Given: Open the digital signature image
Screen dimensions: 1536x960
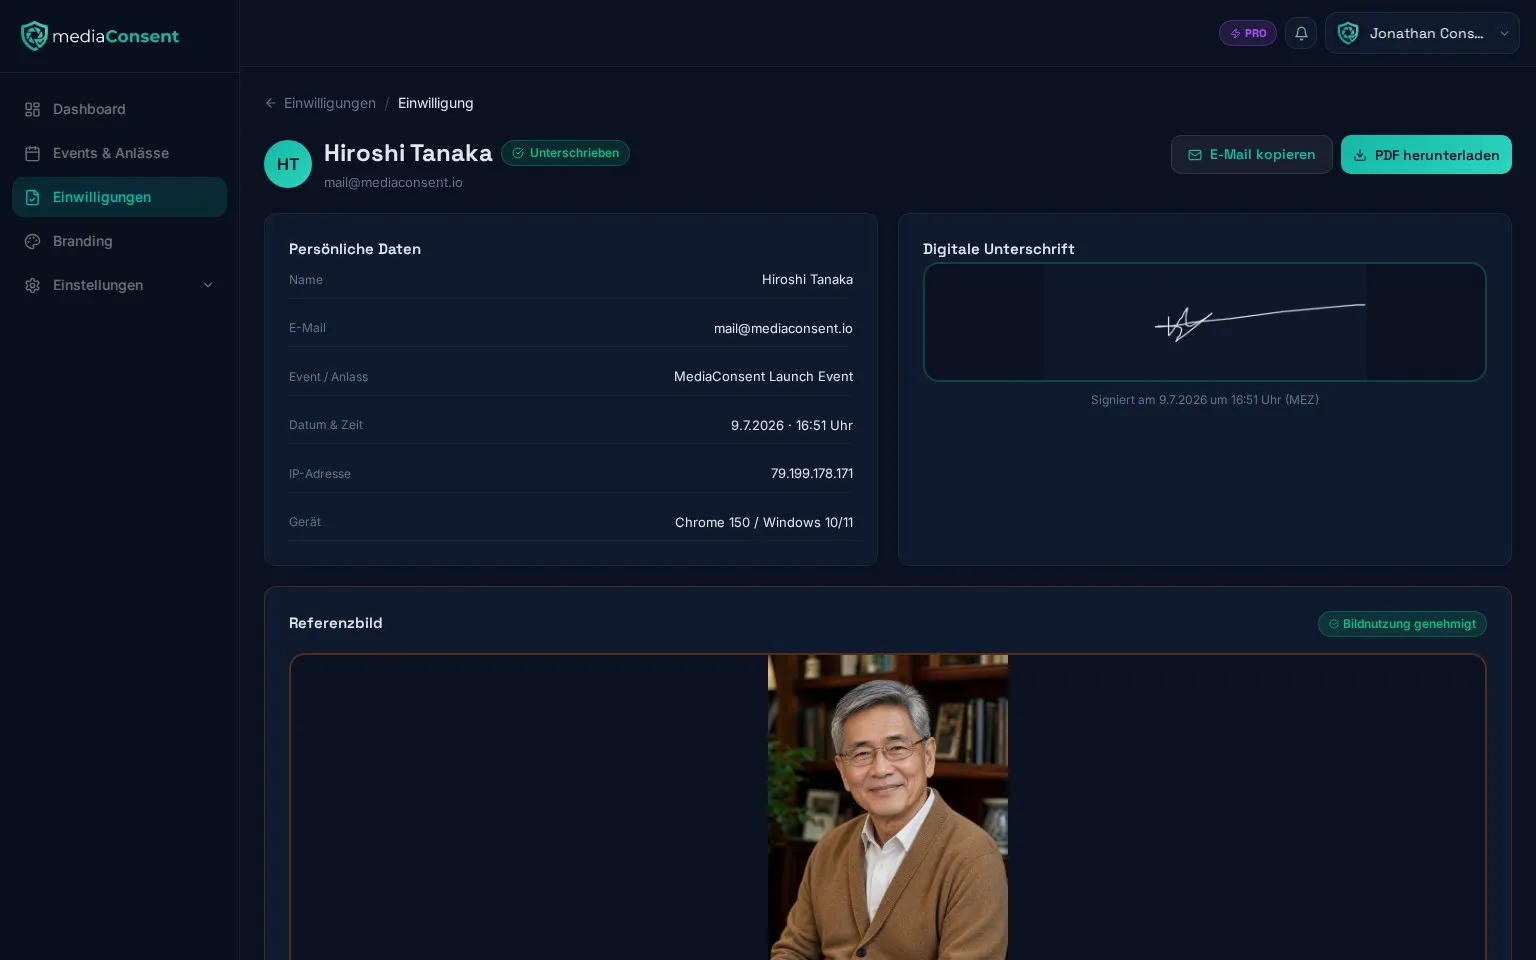Looking at the screenshot, I should (x=1205, y=322).
